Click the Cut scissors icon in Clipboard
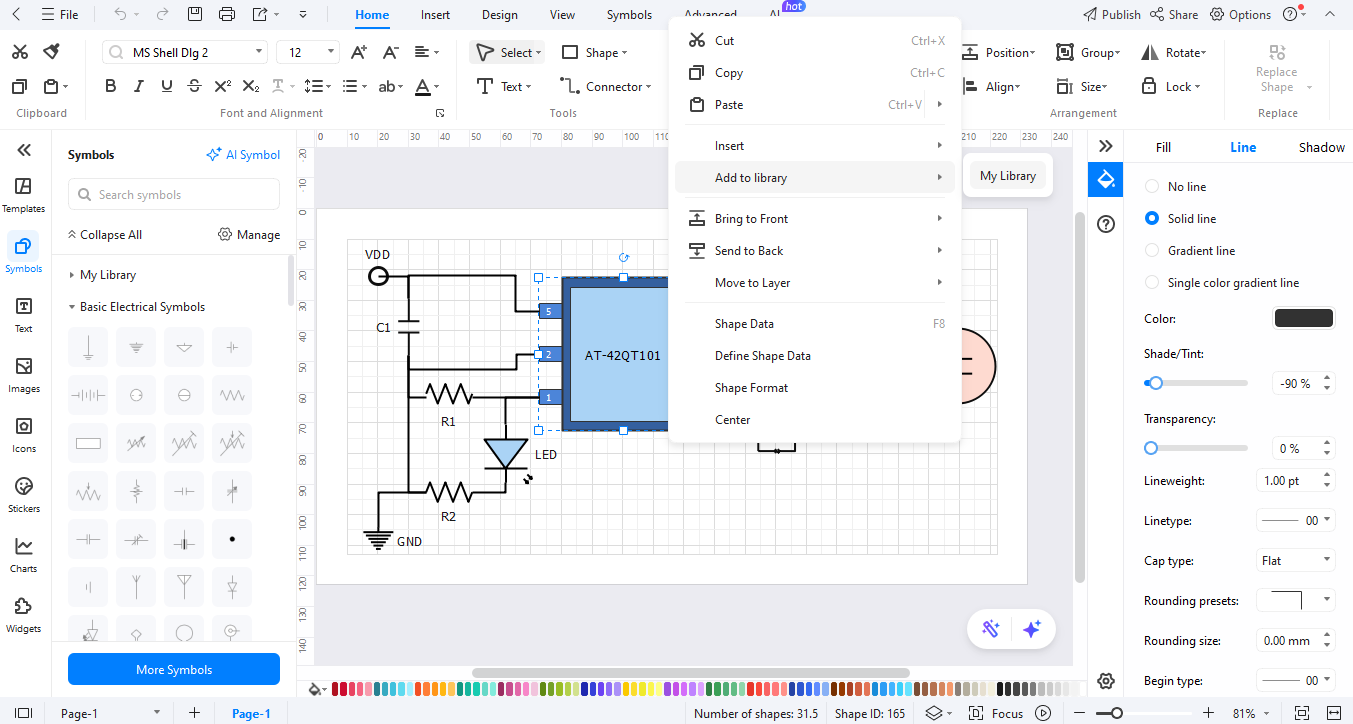The width and height of the screenshot is (1353, 724). [20, 51]
